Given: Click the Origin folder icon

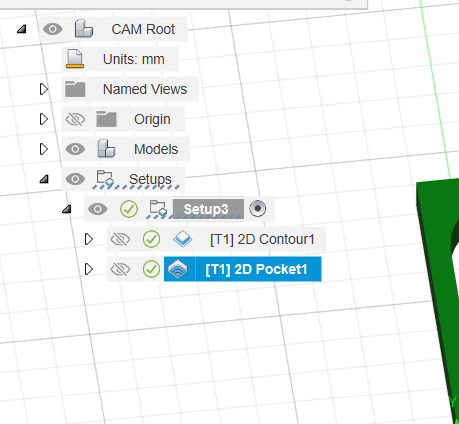Looking at the screenshot, I should pos(106,119).
